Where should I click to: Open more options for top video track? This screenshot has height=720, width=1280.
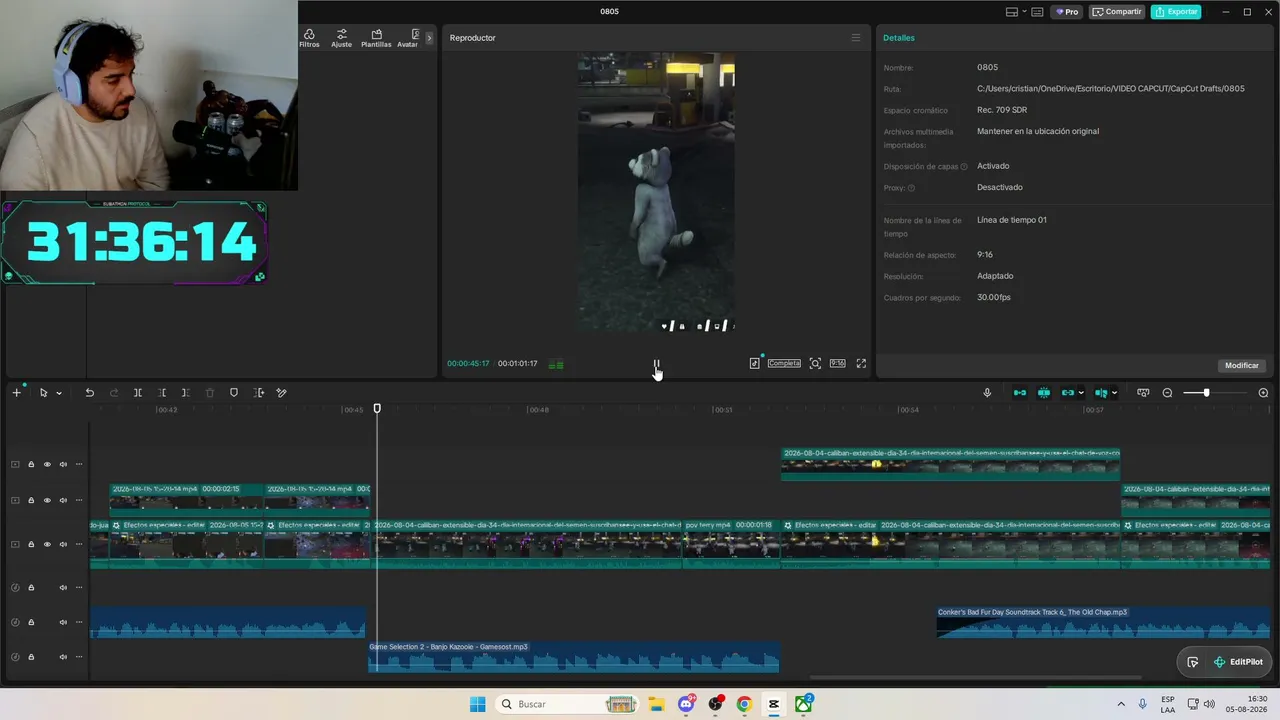pos(79,465)
